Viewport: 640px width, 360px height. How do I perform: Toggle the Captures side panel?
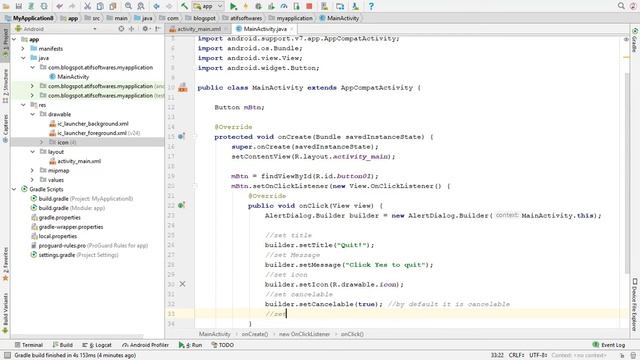pos(5,129)
